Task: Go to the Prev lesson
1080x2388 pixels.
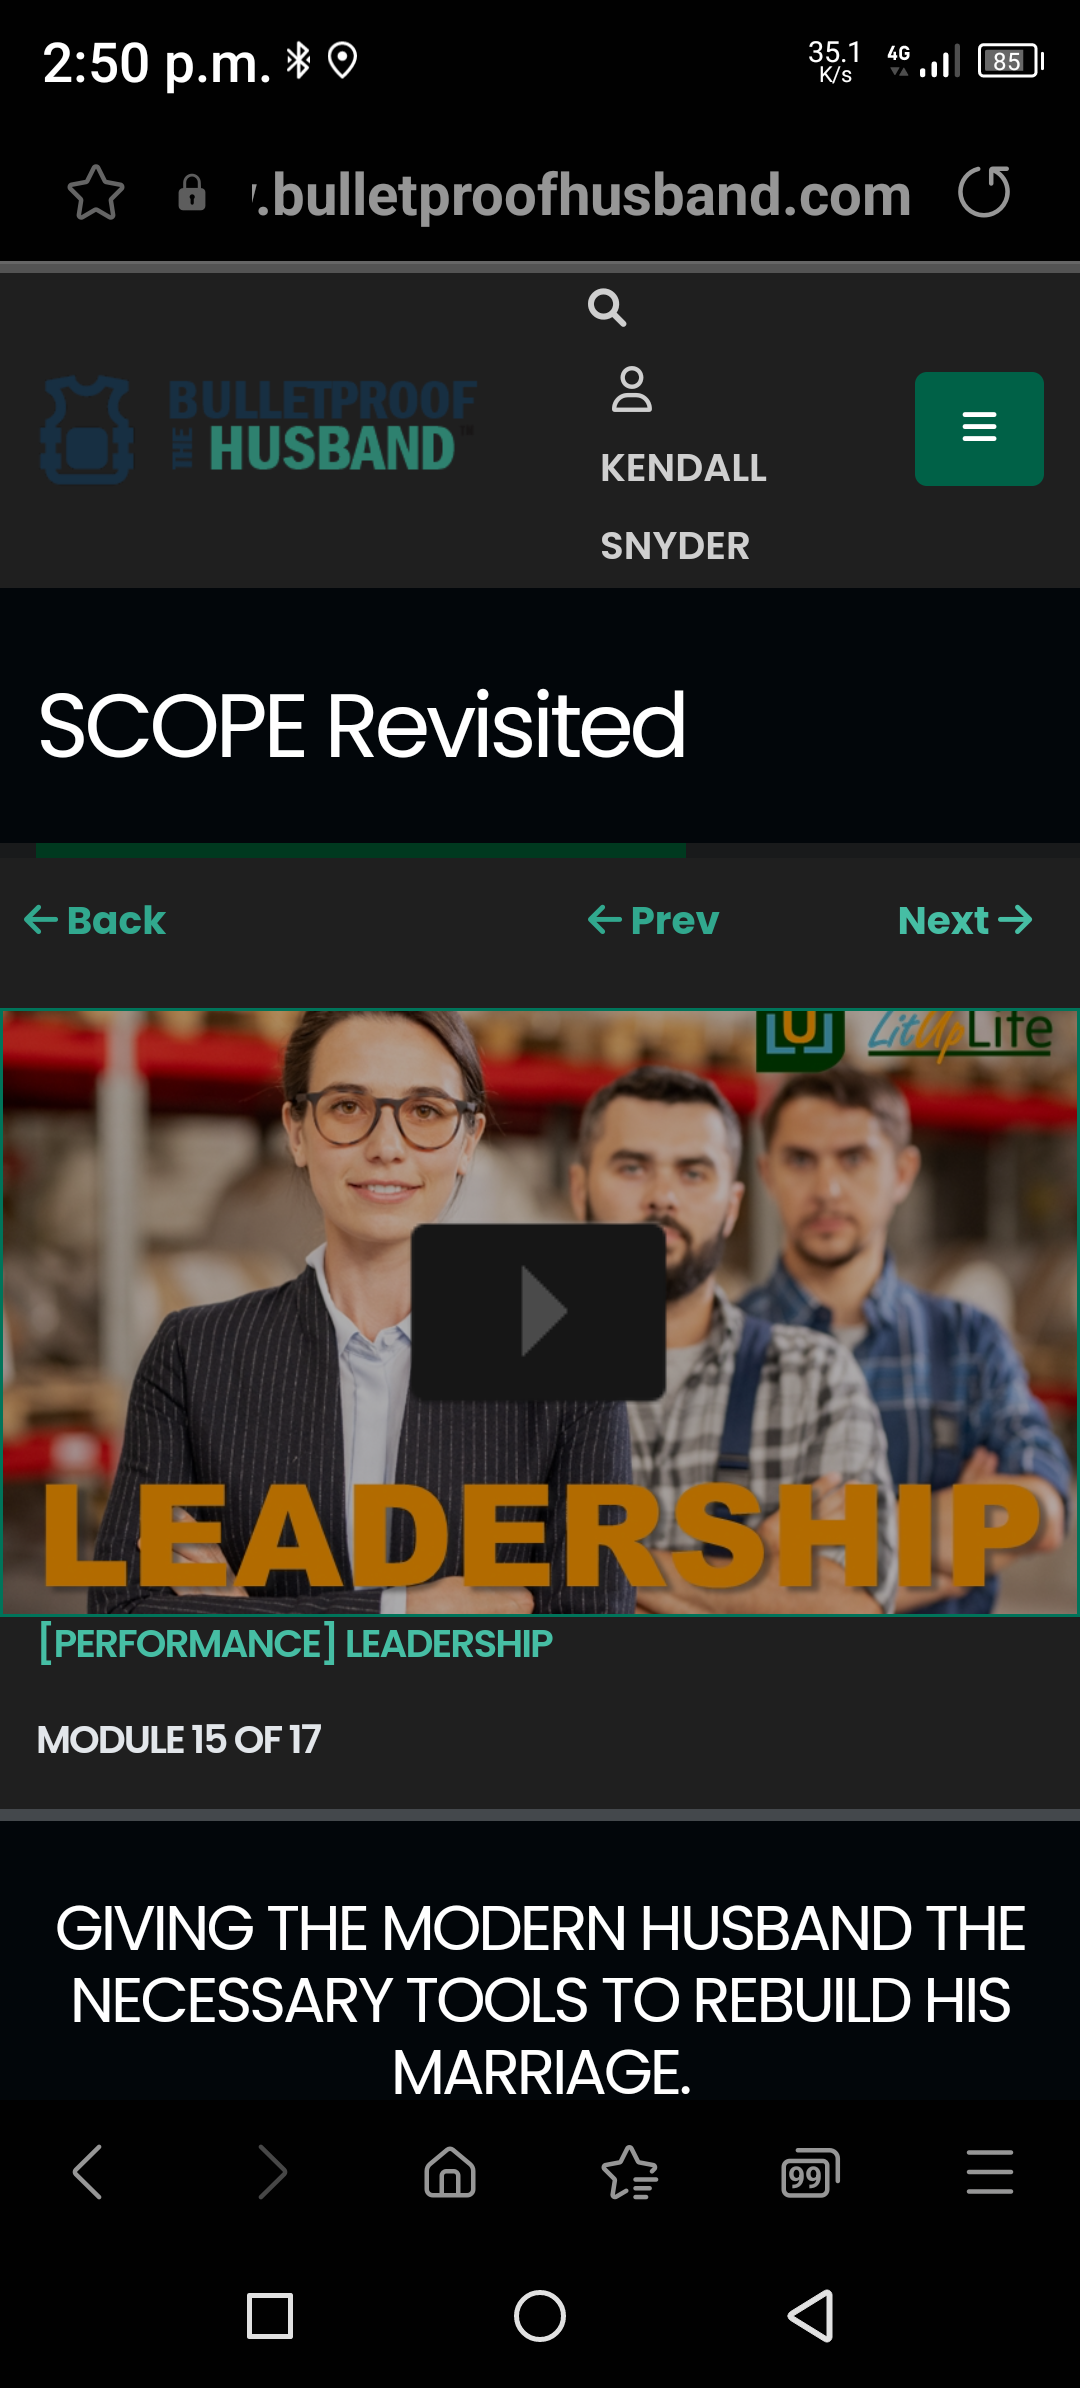Action: pyautogui.click(x=654, y=920)
